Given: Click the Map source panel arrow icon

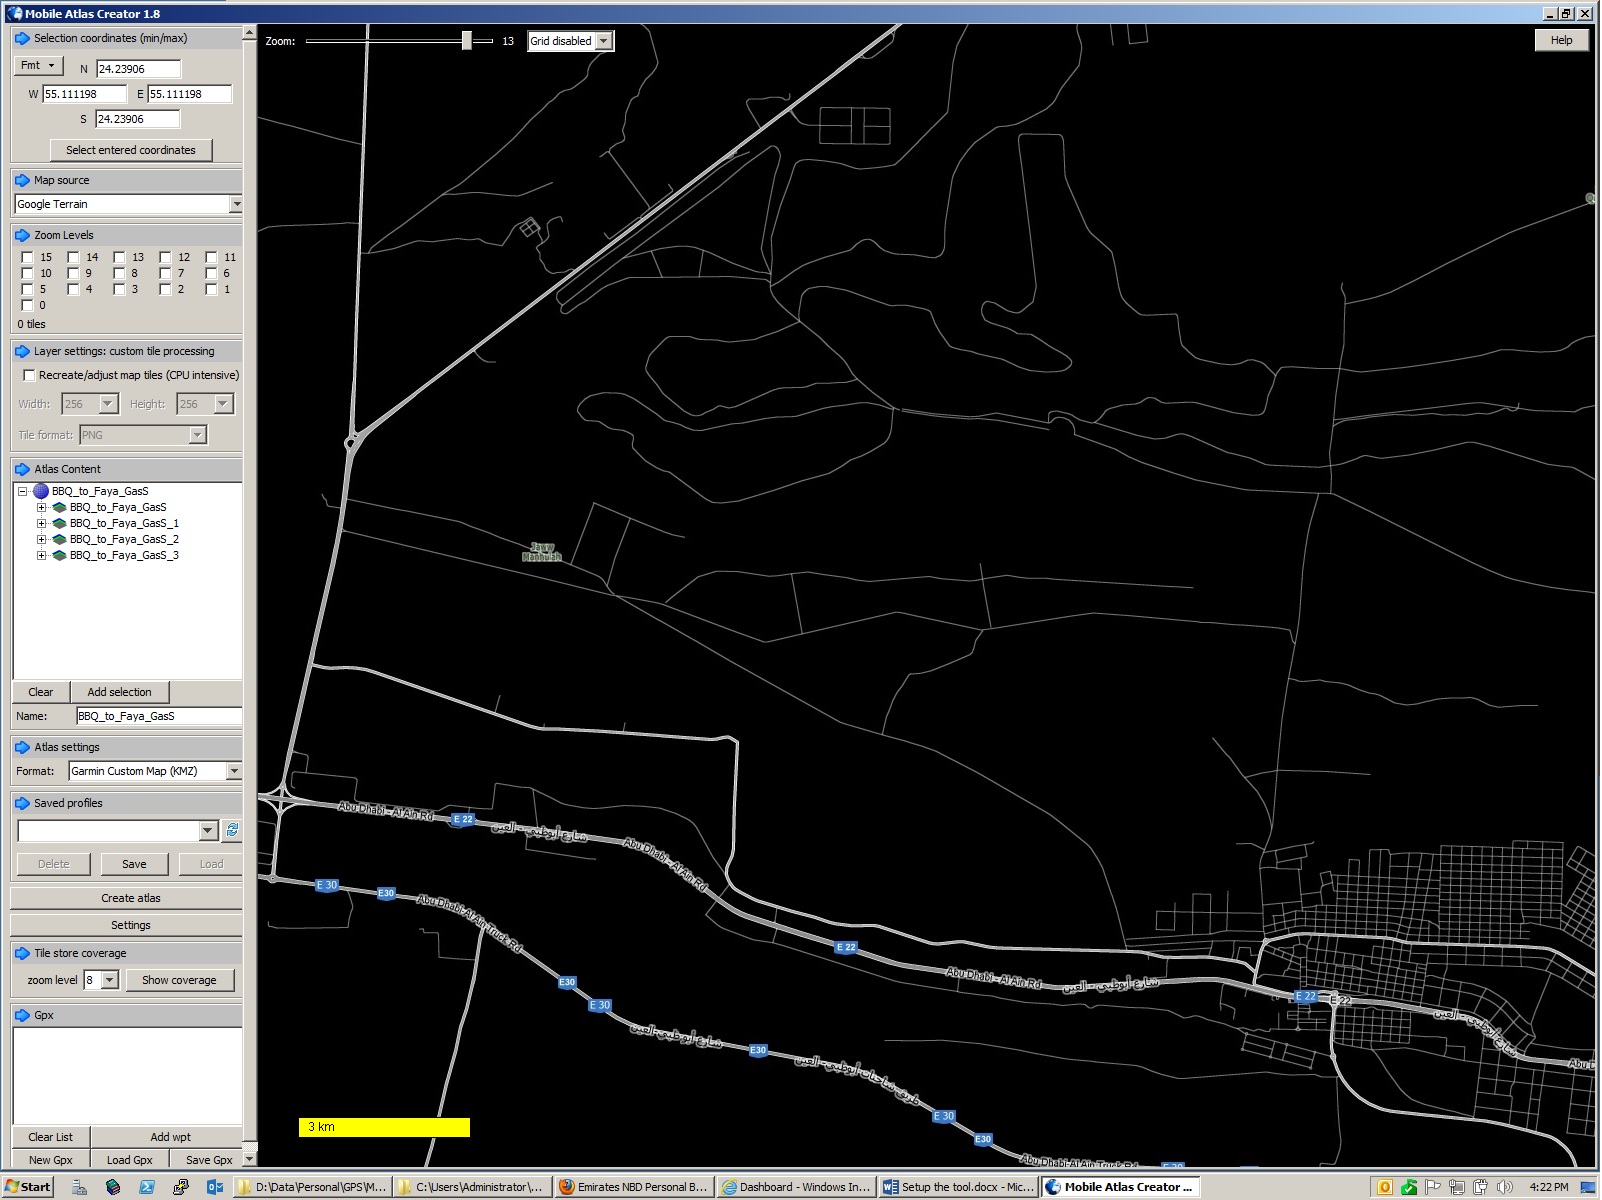Looking at the screenshot, I should (22, 181).
